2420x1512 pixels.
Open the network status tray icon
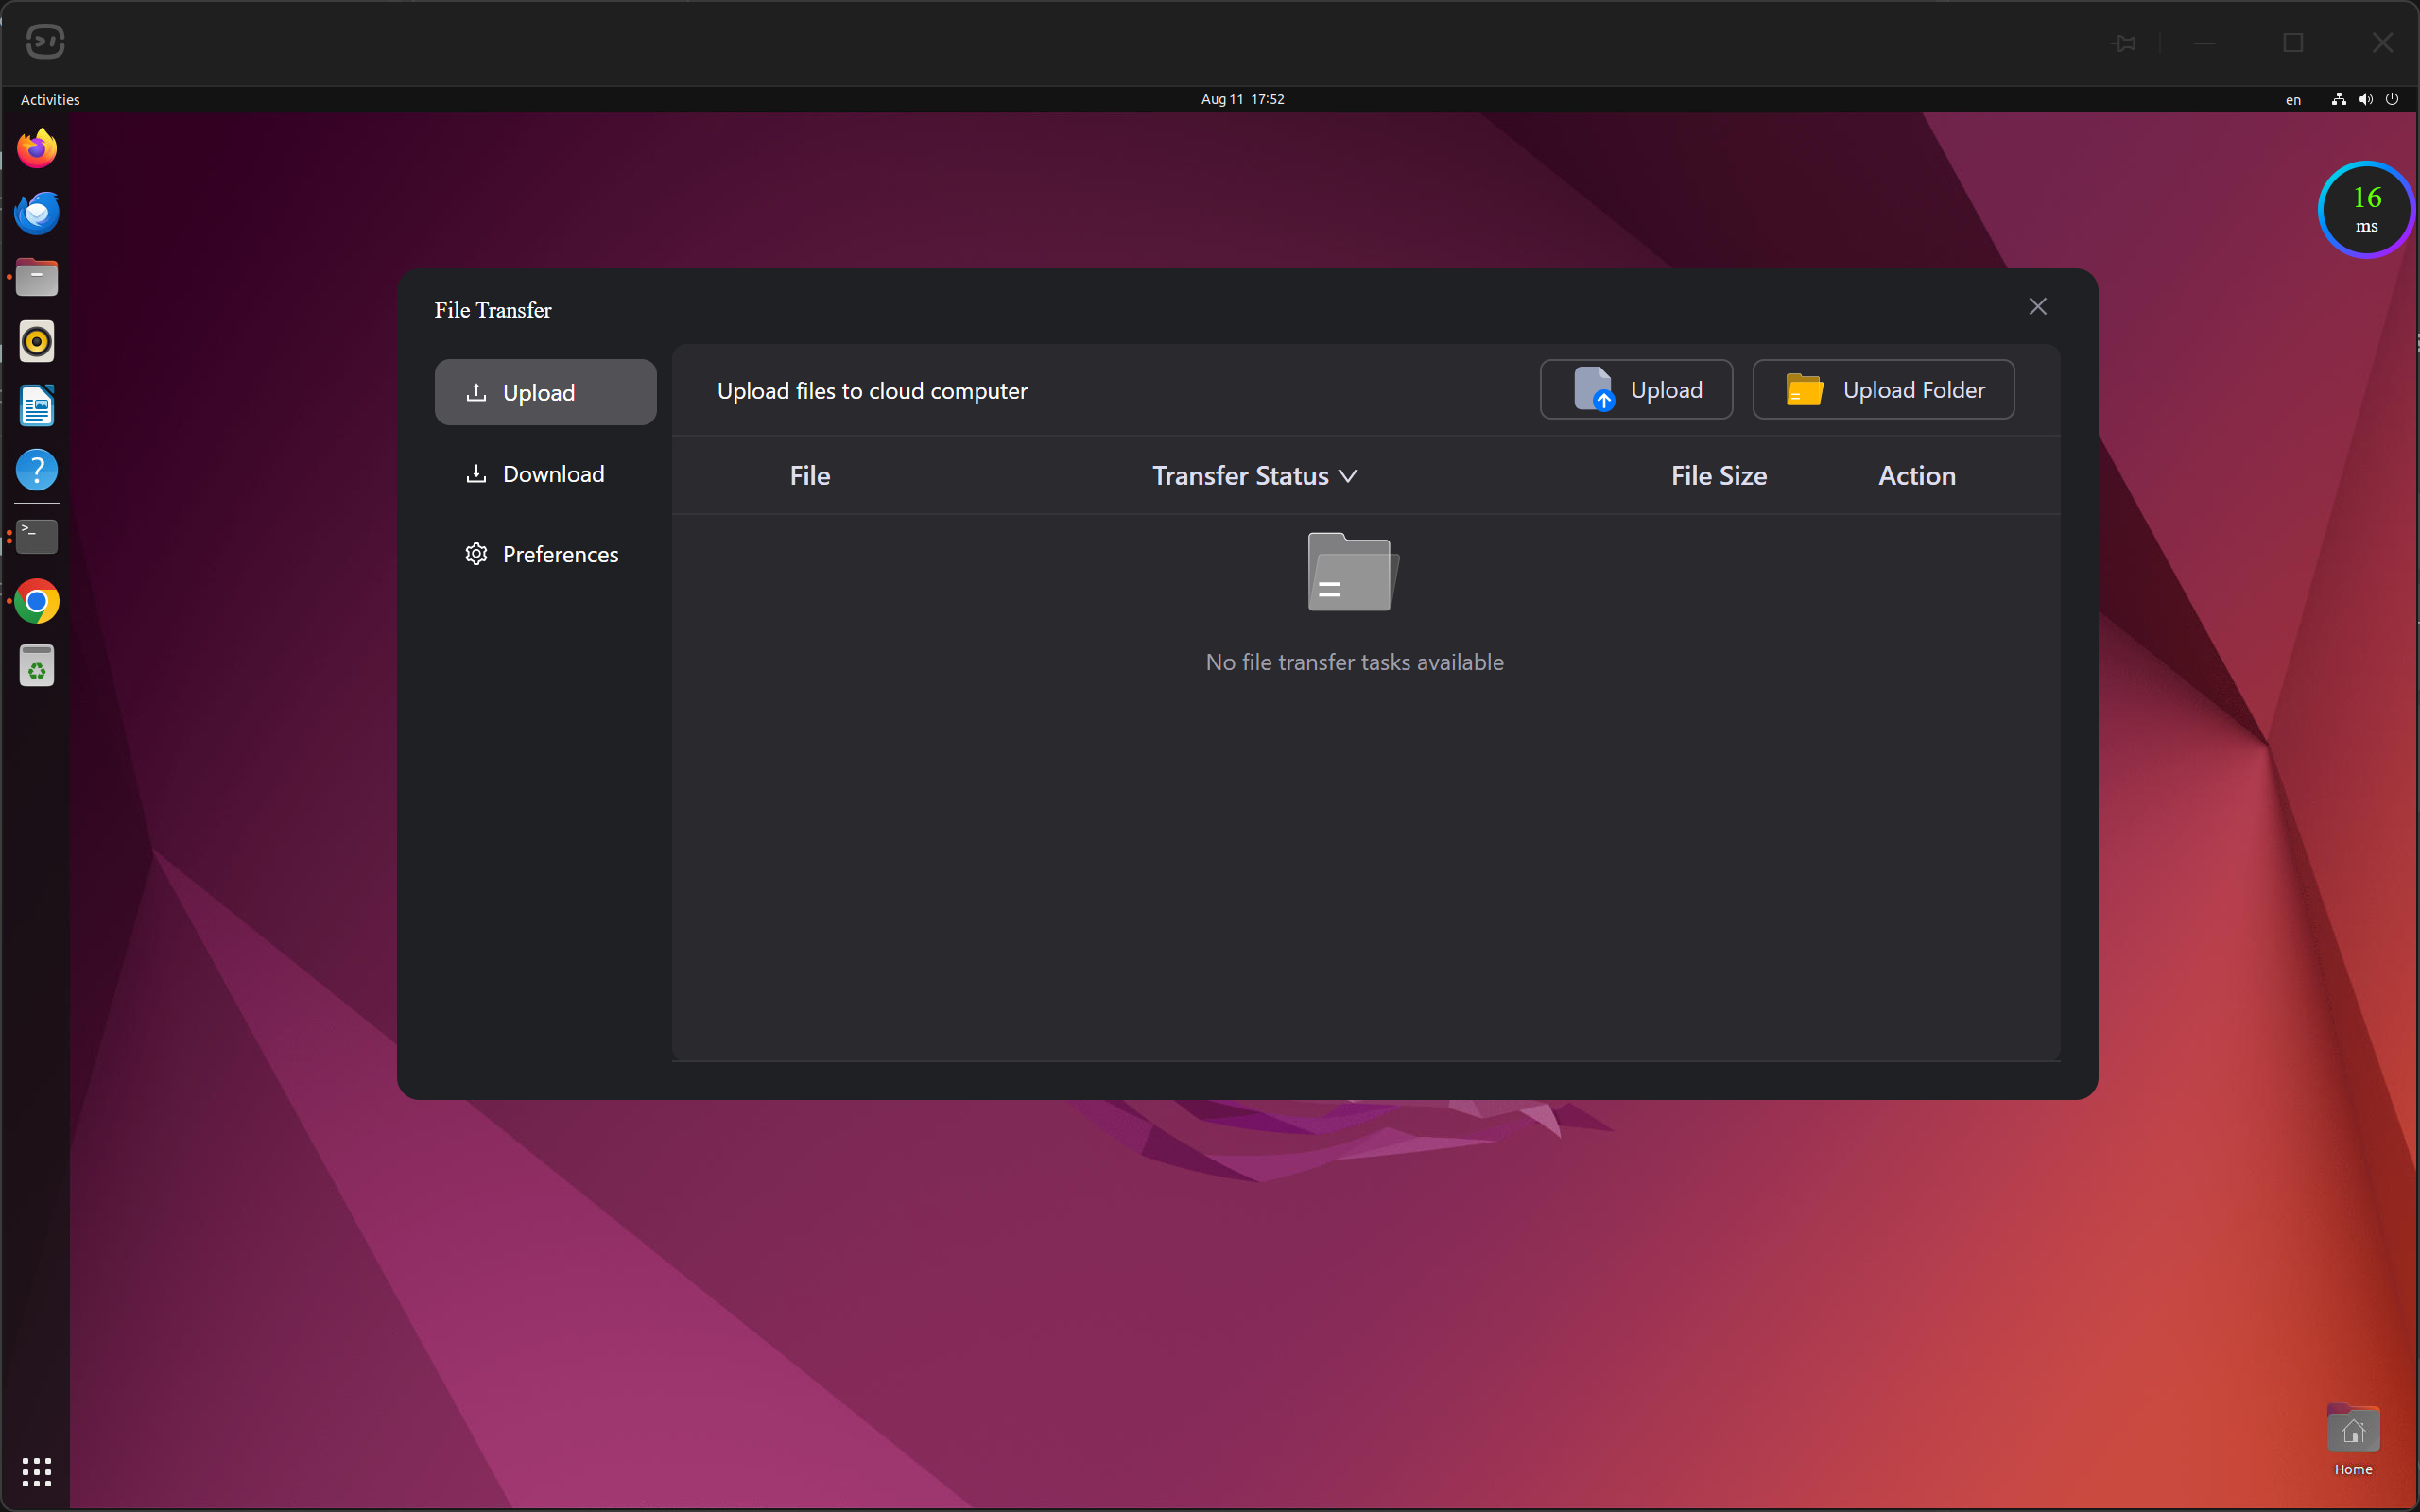click(x=2338, y=99)
